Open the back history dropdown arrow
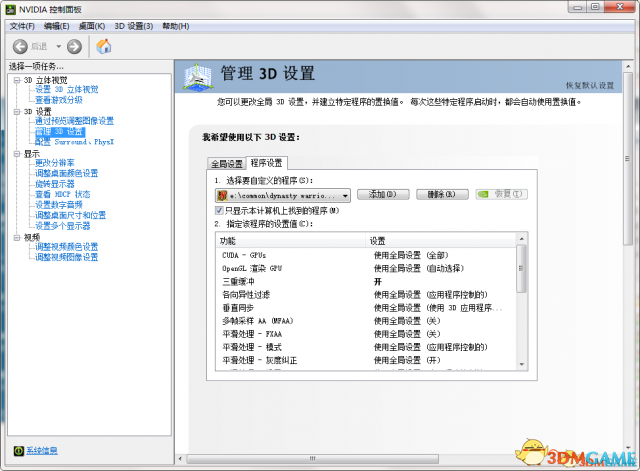 tap(58, 47)
